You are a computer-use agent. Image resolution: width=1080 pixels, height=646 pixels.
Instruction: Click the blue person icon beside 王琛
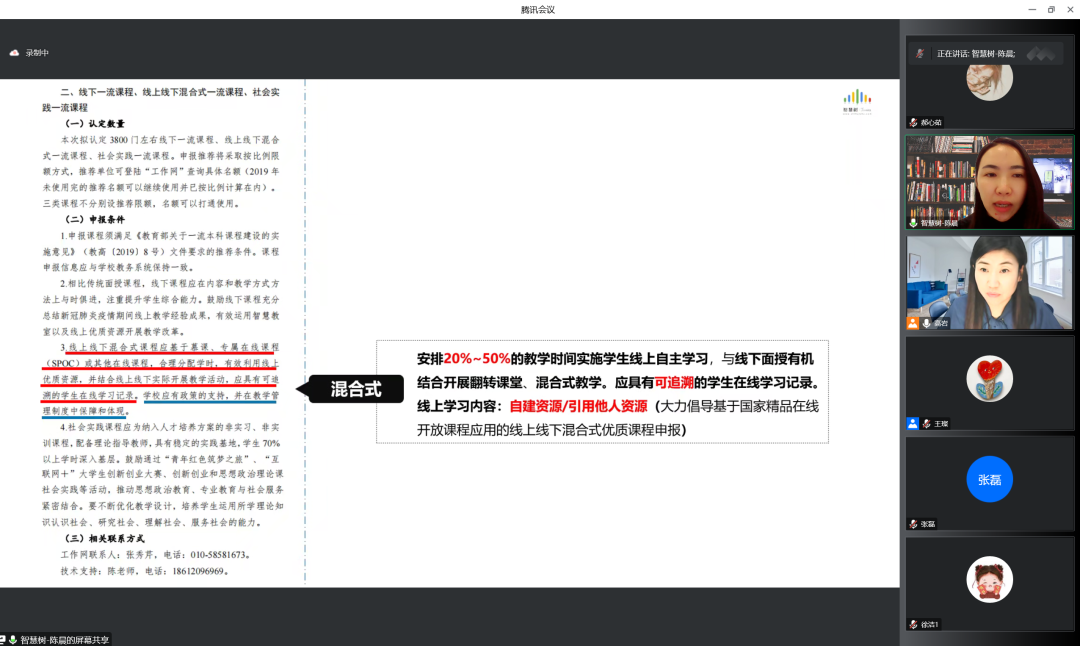click(x=913, y=423)
